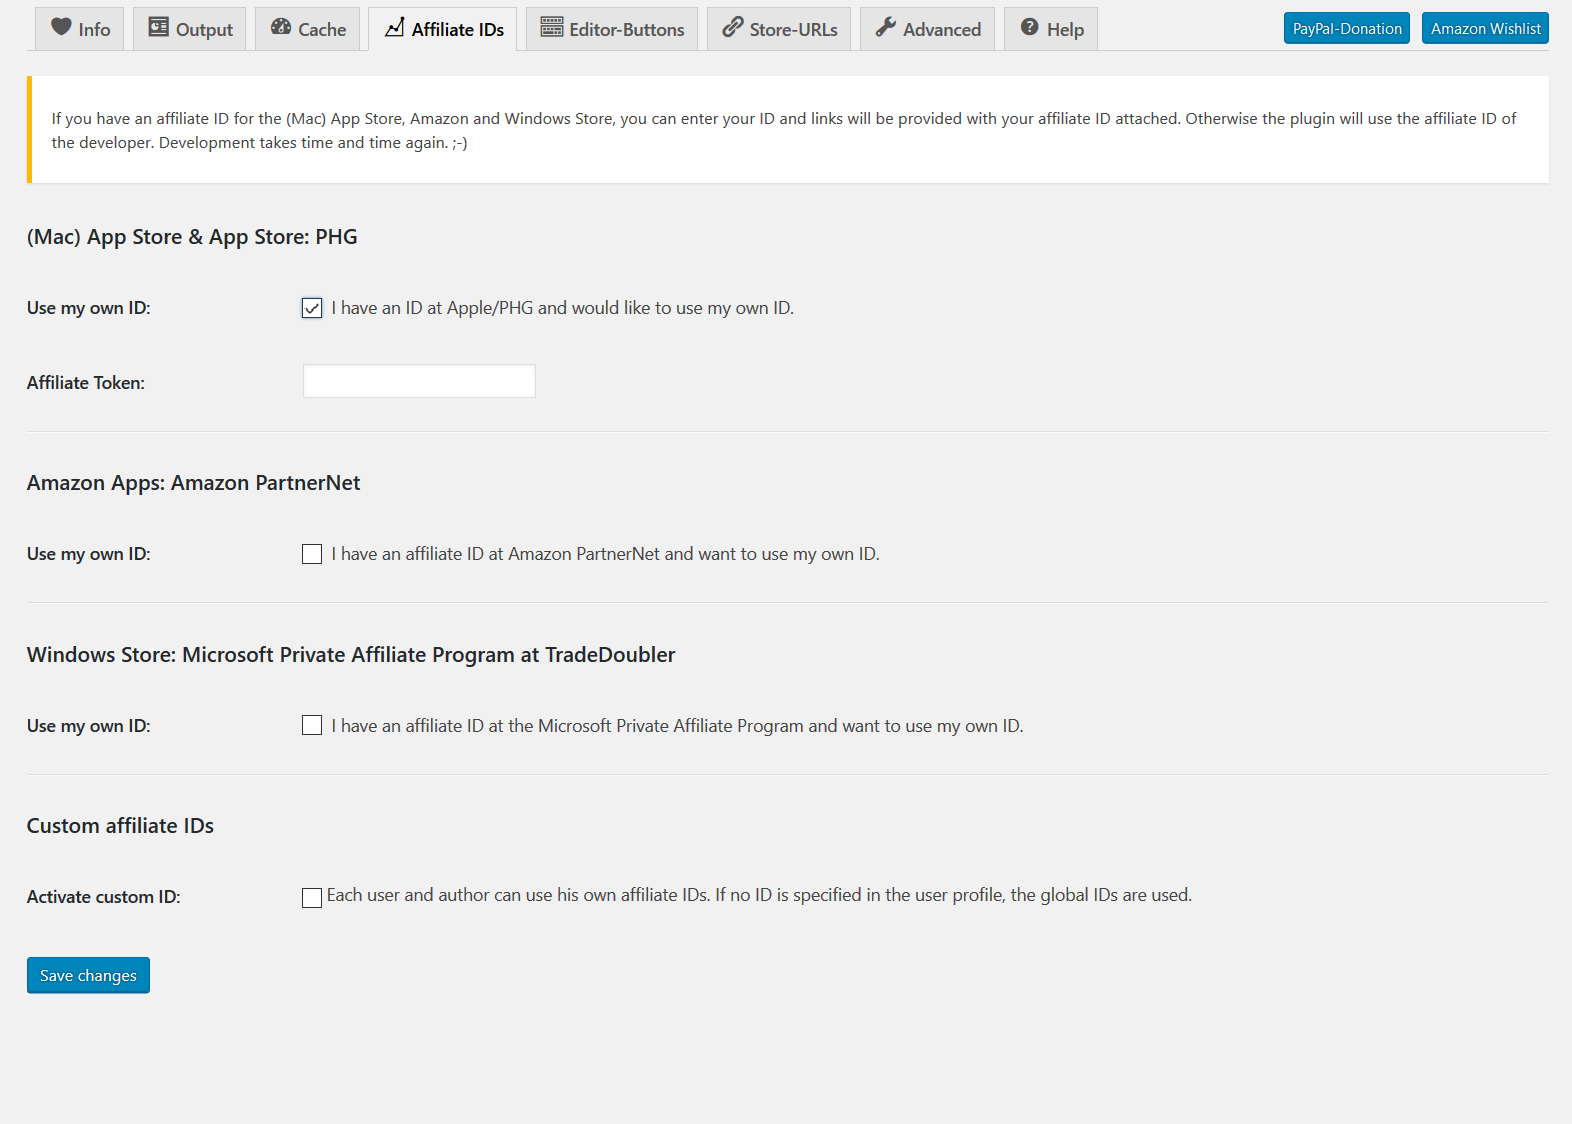Click the keyboard icon on Editor-Buttons tab
Screen dimensions: 1572x1124
pyautogui.click(x=552, y=28)
